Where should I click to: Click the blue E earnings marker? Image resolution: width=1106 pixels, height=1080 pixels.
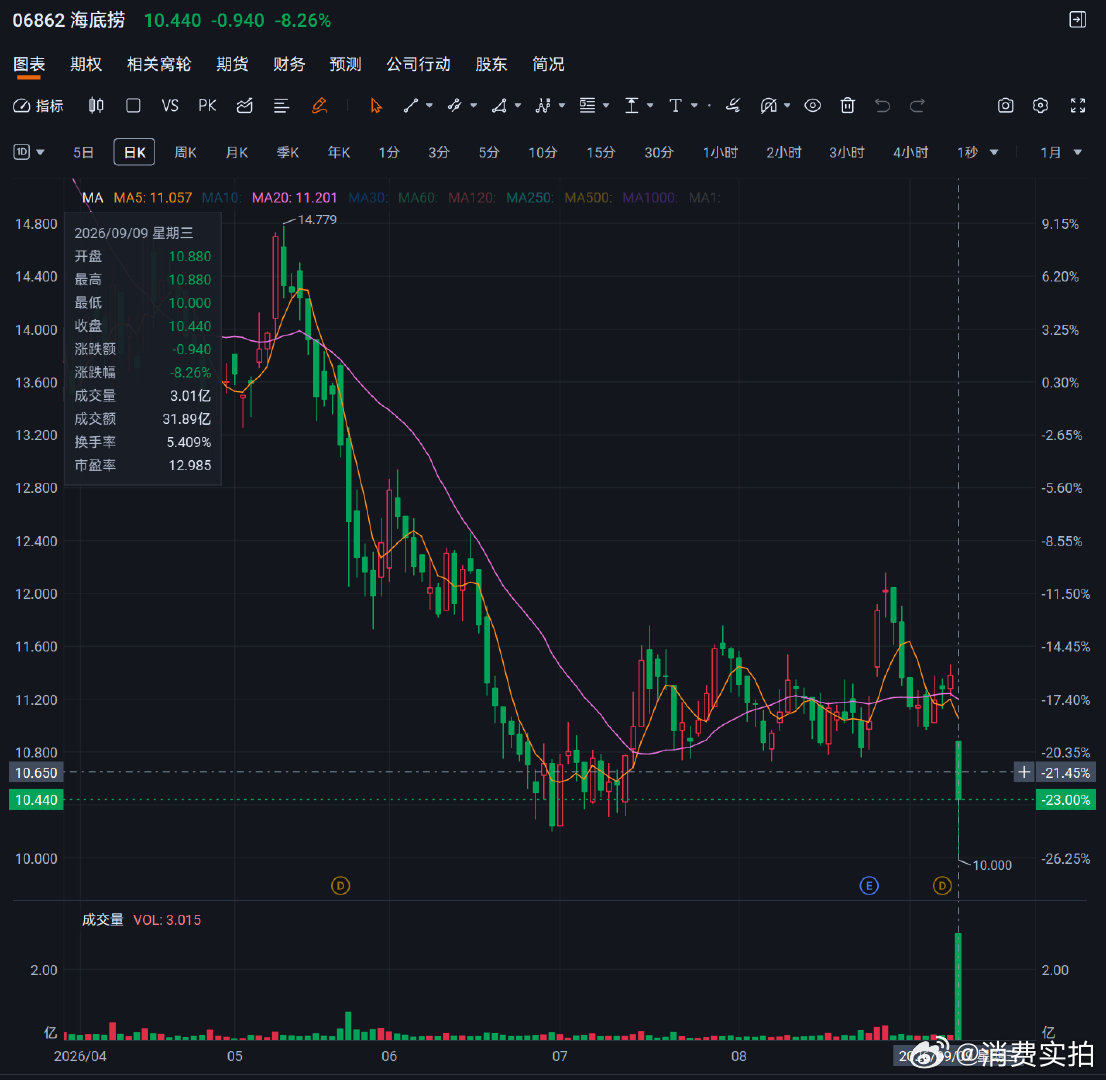pos(869,885)
